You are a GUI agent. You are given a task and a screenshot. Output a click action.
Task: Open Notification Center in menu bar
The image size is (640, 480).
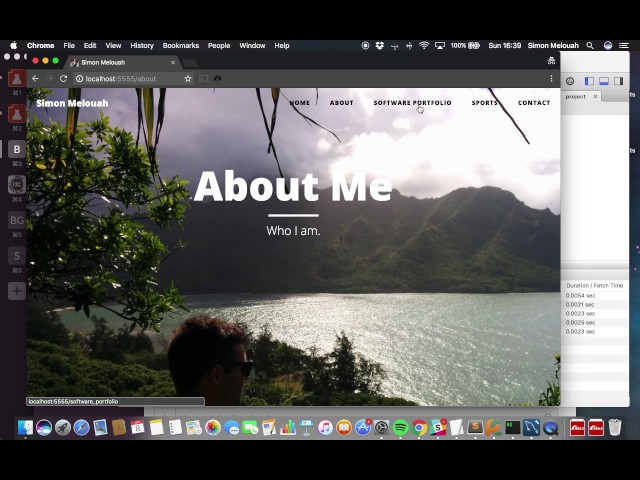point(624,45)
